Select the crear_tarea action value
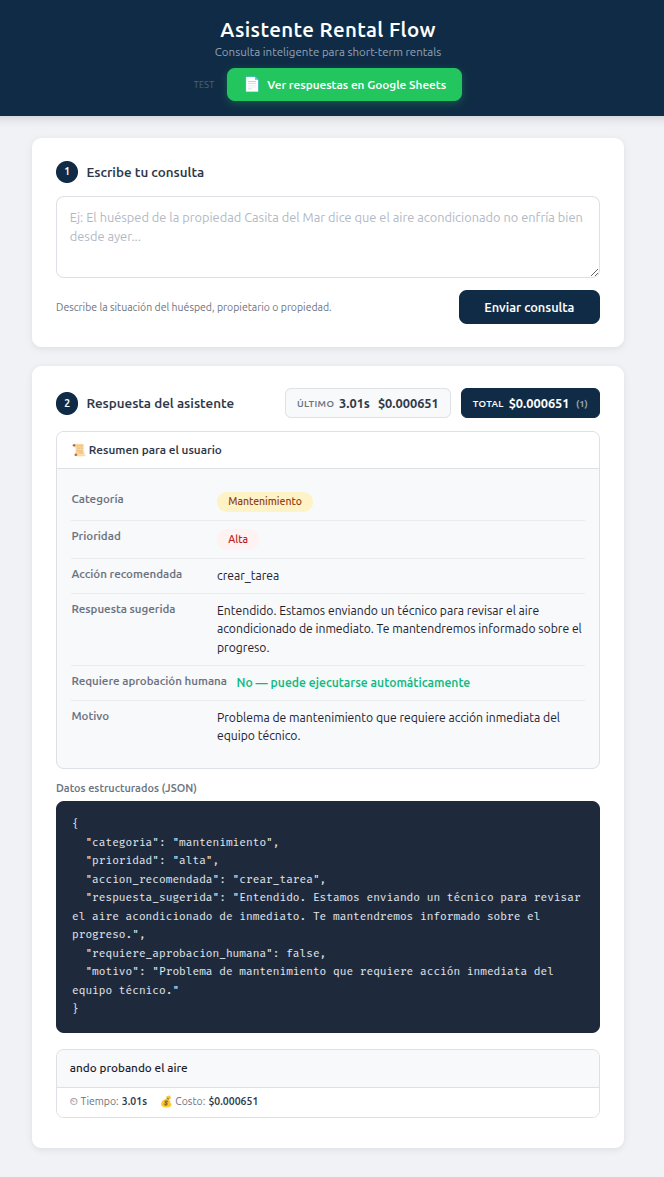664x1177 pixels. point(248,576)
